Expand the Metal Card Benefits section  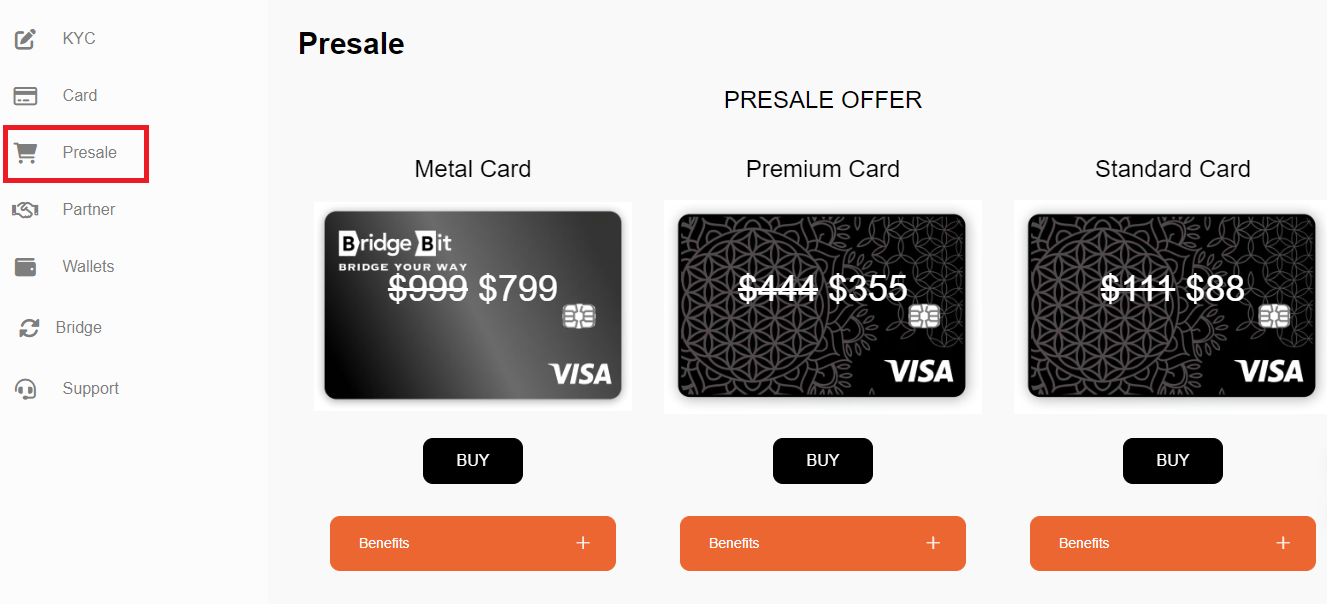[472, 543]
